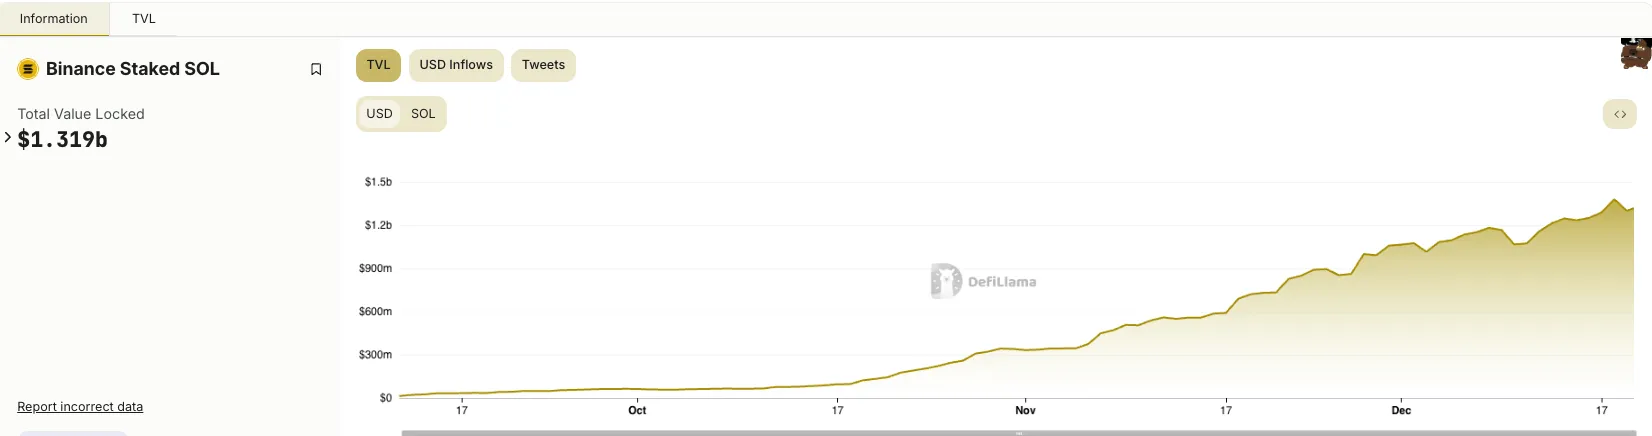Switch chart denomination to SOL
This screenshot has height=436, width=1652.
[x=423, y=114]
